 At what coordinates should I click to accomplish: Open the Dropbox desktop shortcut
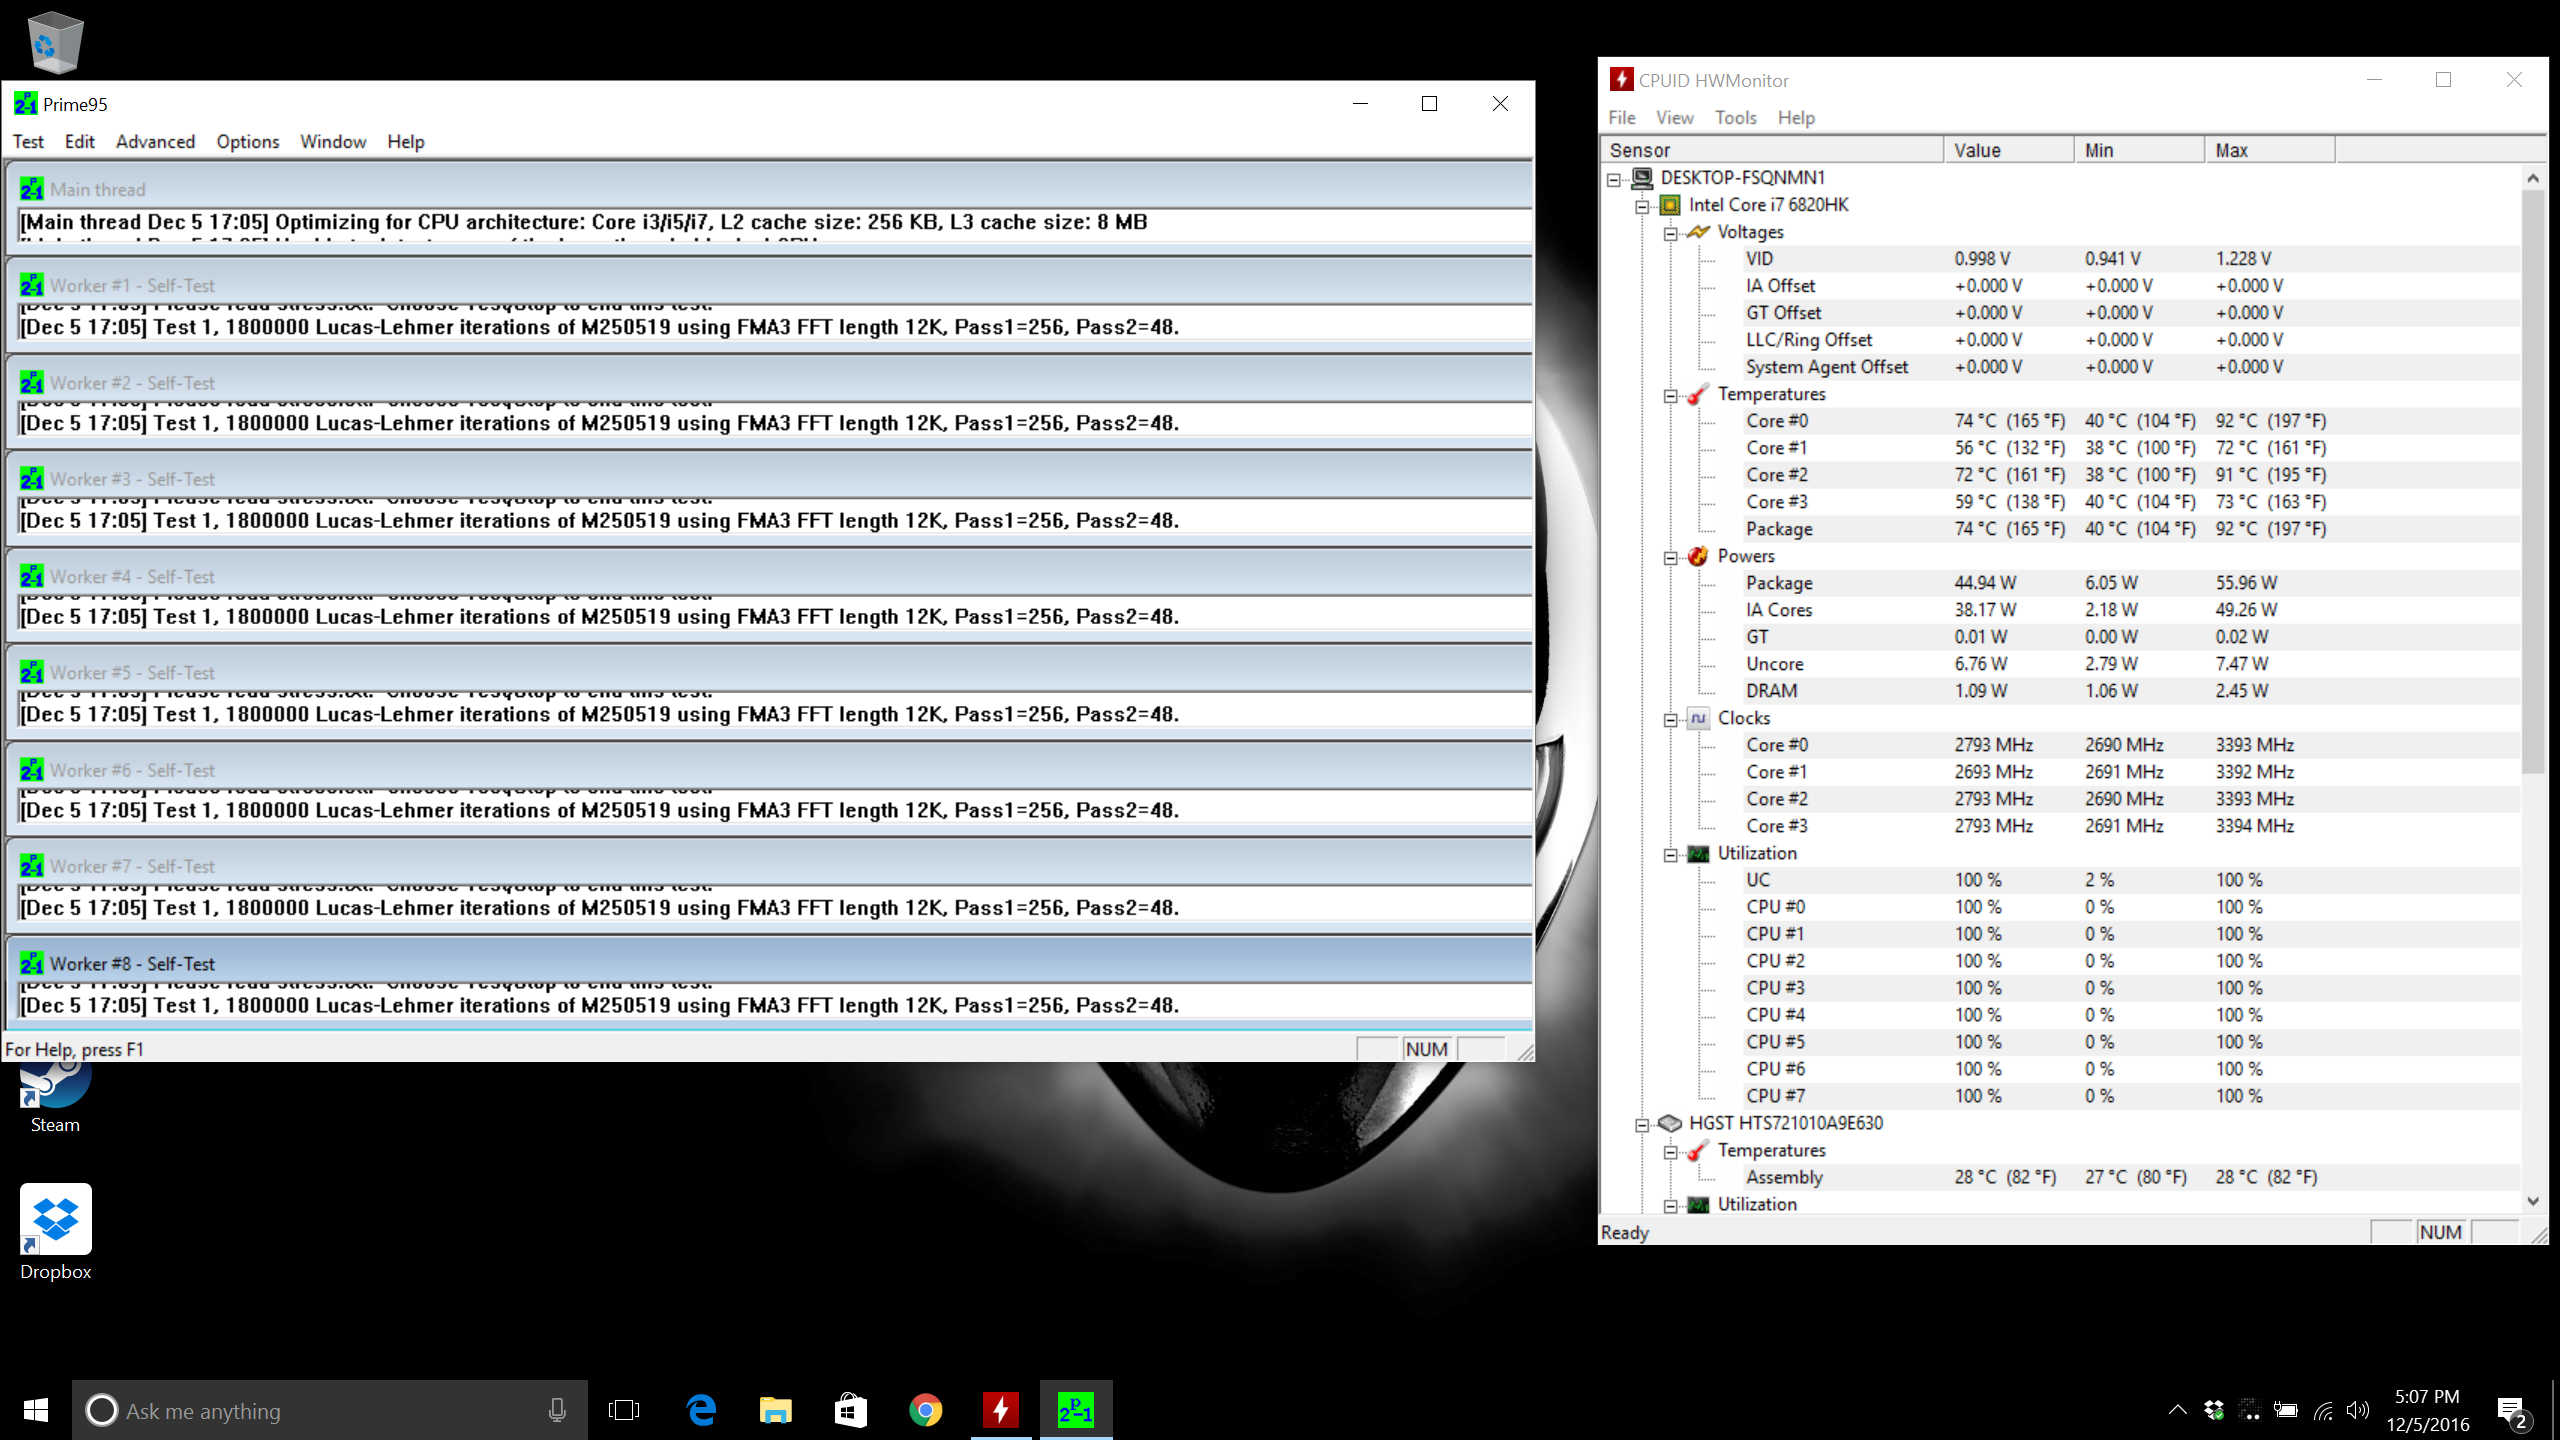click(x=55, y=1232)
